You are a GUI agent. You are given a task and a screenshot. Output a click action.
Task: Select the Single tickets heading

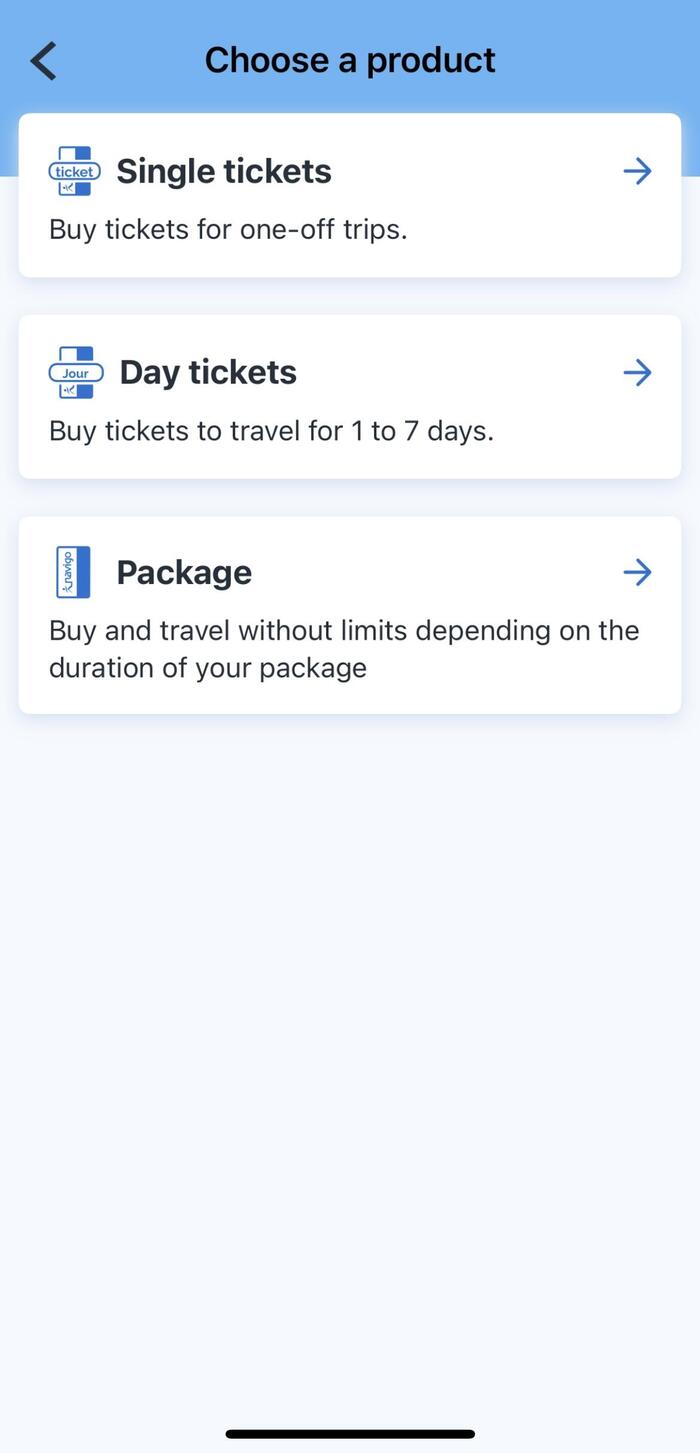pos(224,171)
